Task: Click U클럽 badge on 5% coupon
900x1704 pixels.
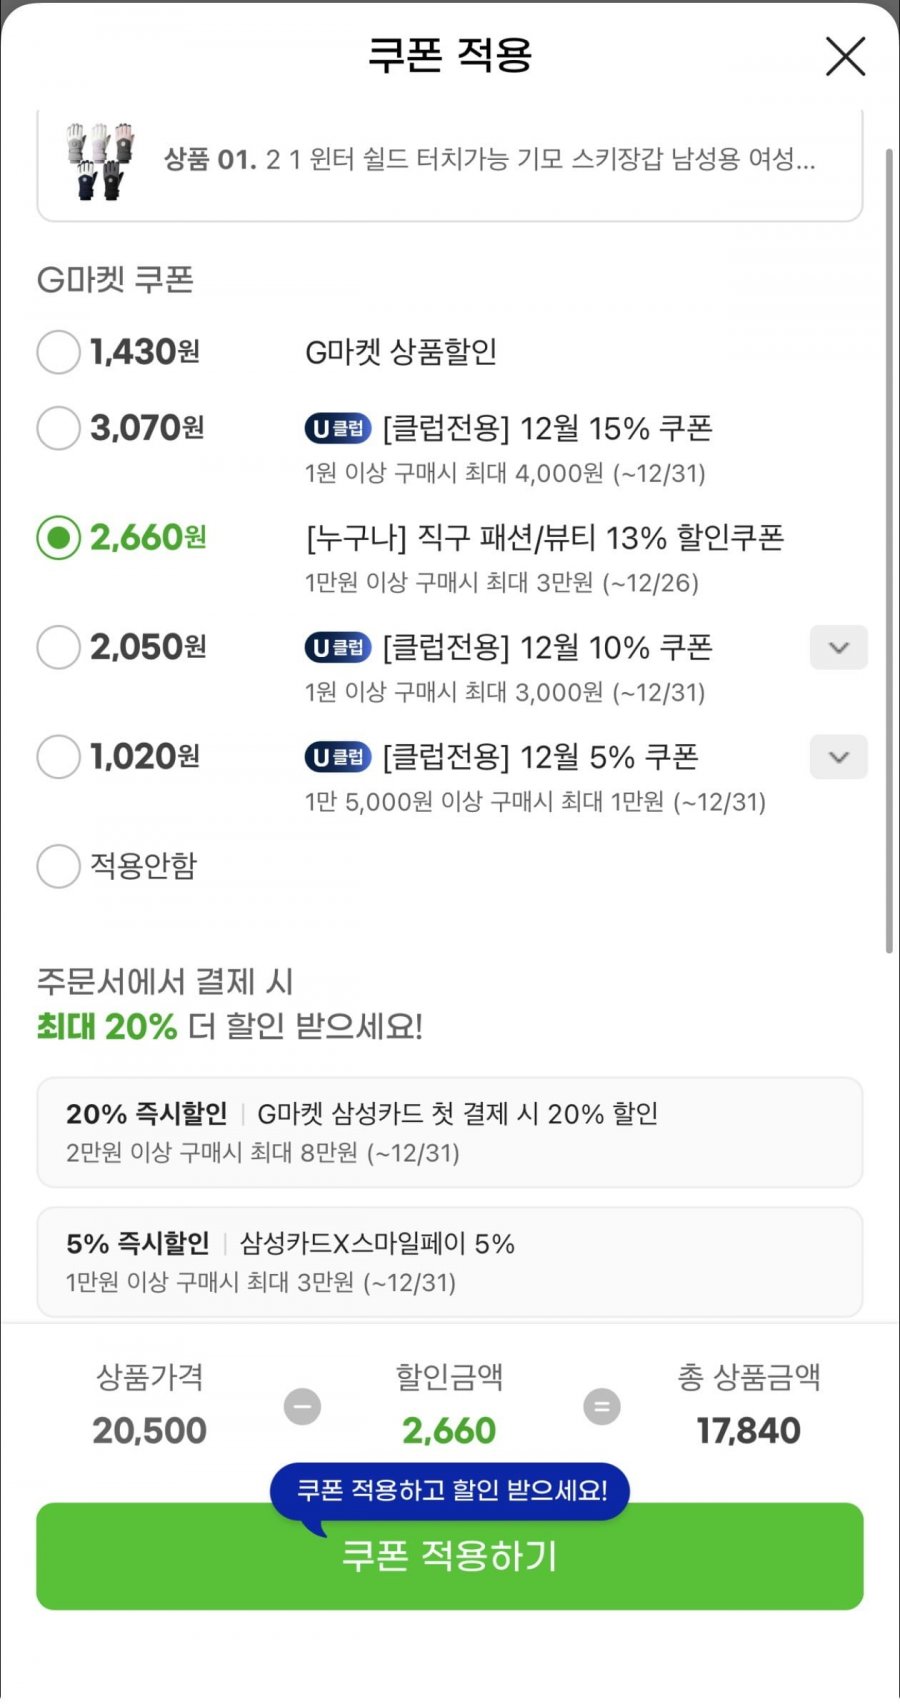Action: (338, 757)
